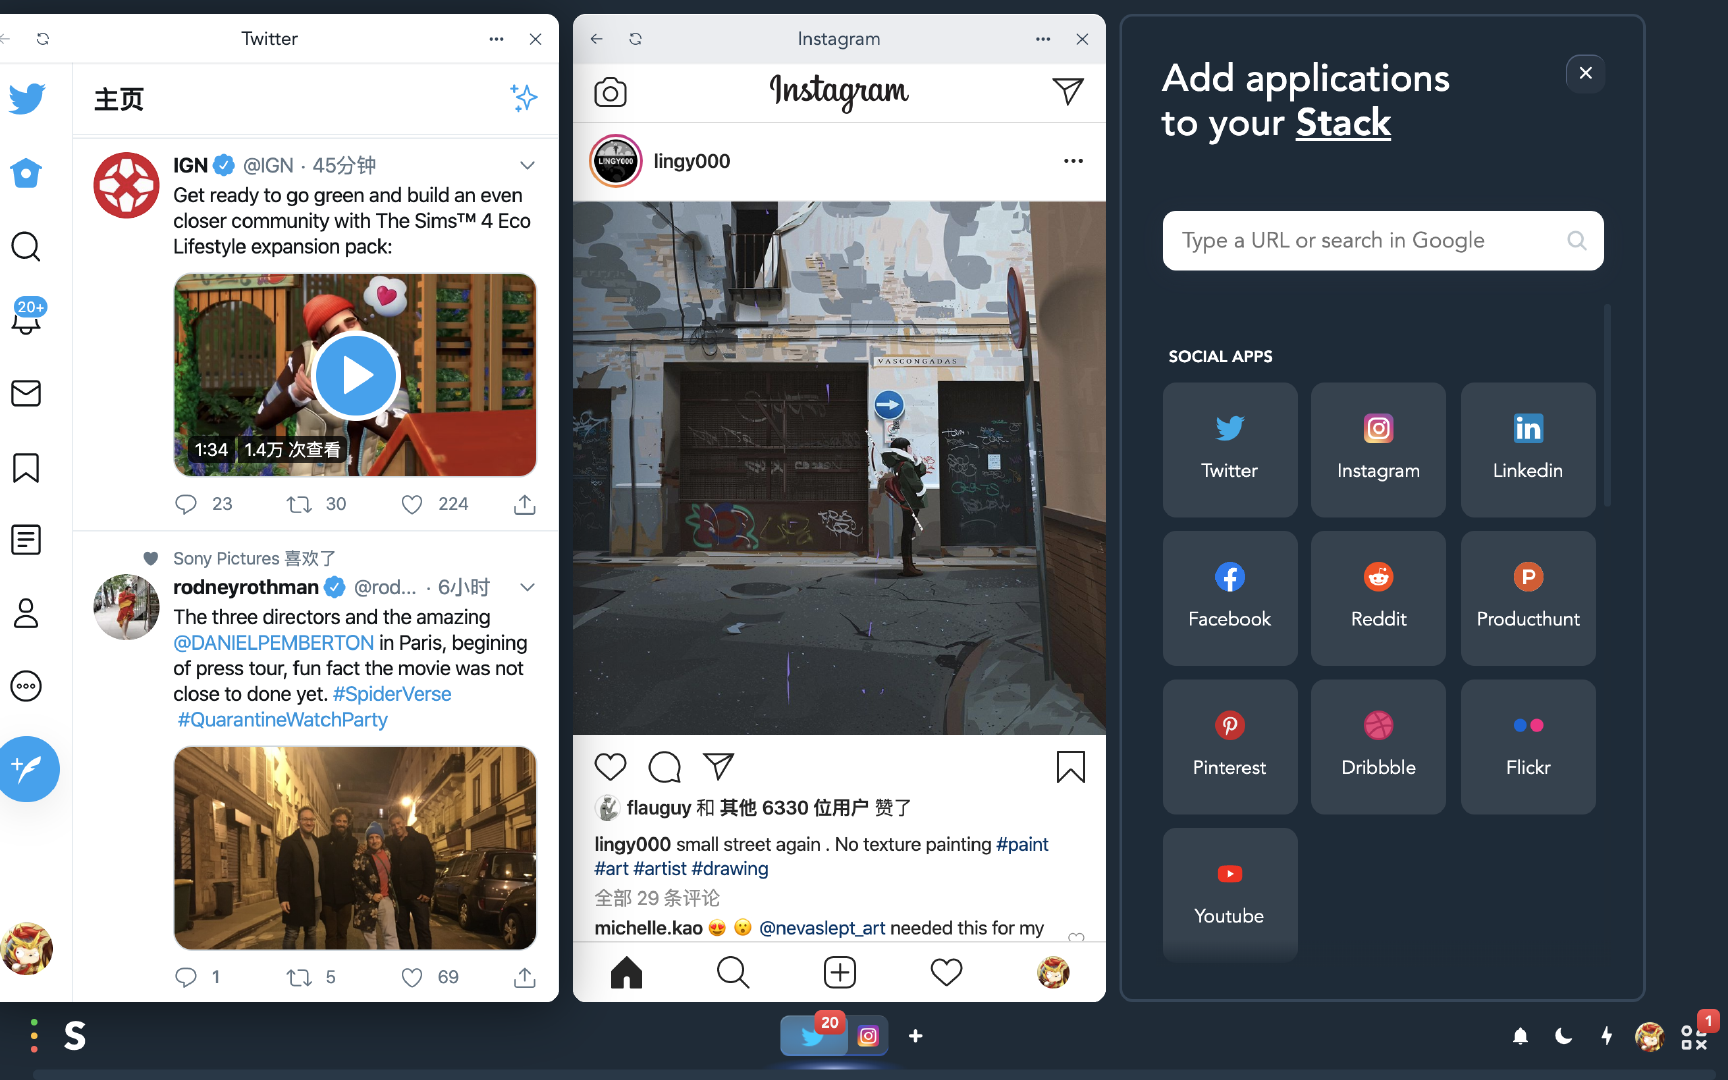Open Twitter profile icon in the sidebar
This screenshot has height=1080, width=1728.
pyautogui.click(x=26, y=613)
